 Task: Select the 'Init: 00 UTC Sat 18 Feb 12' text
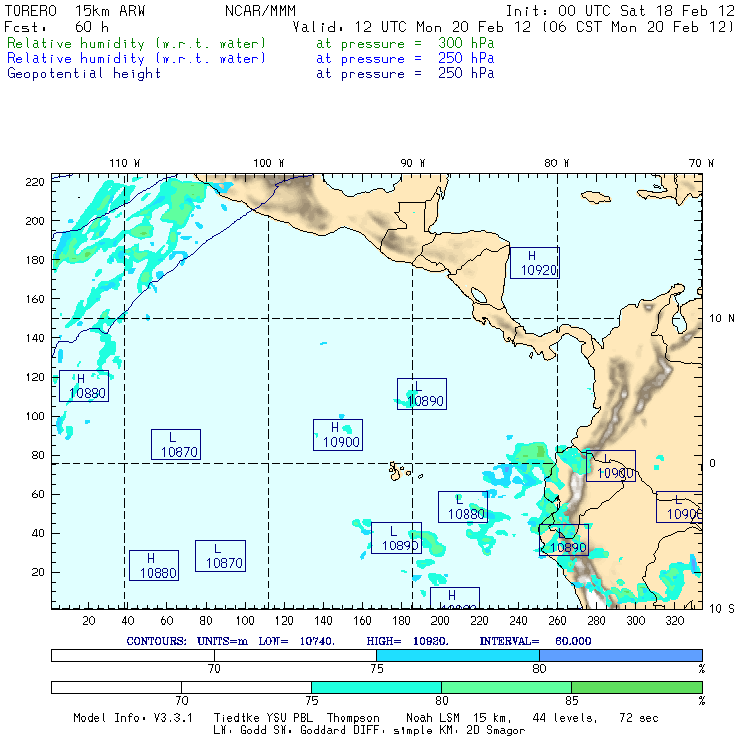620,11
